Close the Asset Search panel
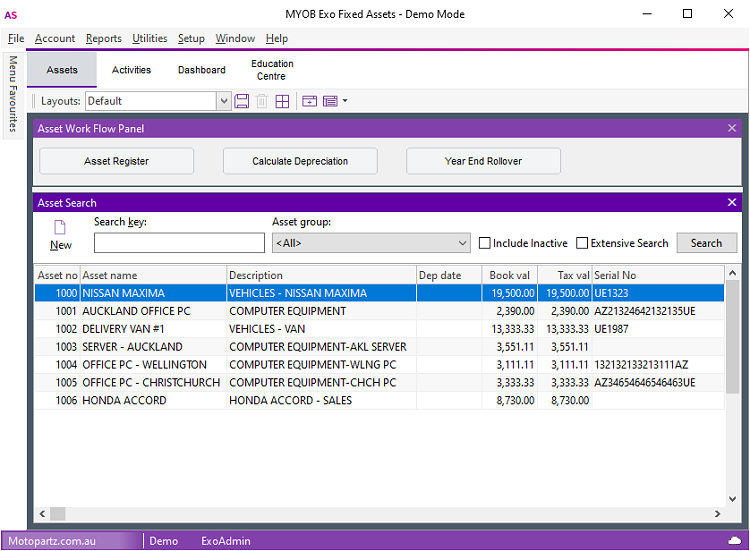750x551 pixels. tap(732, 202)
